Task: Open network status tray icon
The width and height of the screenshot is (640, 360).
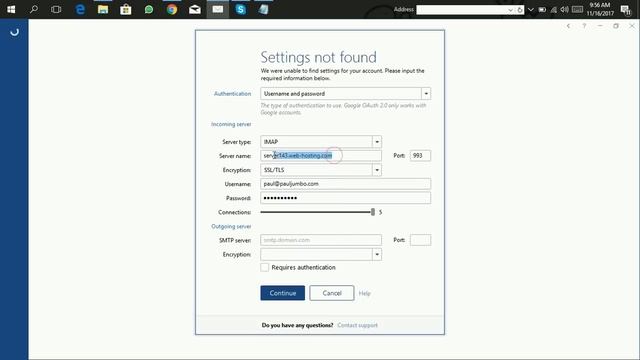Action: pyautogui.click(x=553, y=9)
